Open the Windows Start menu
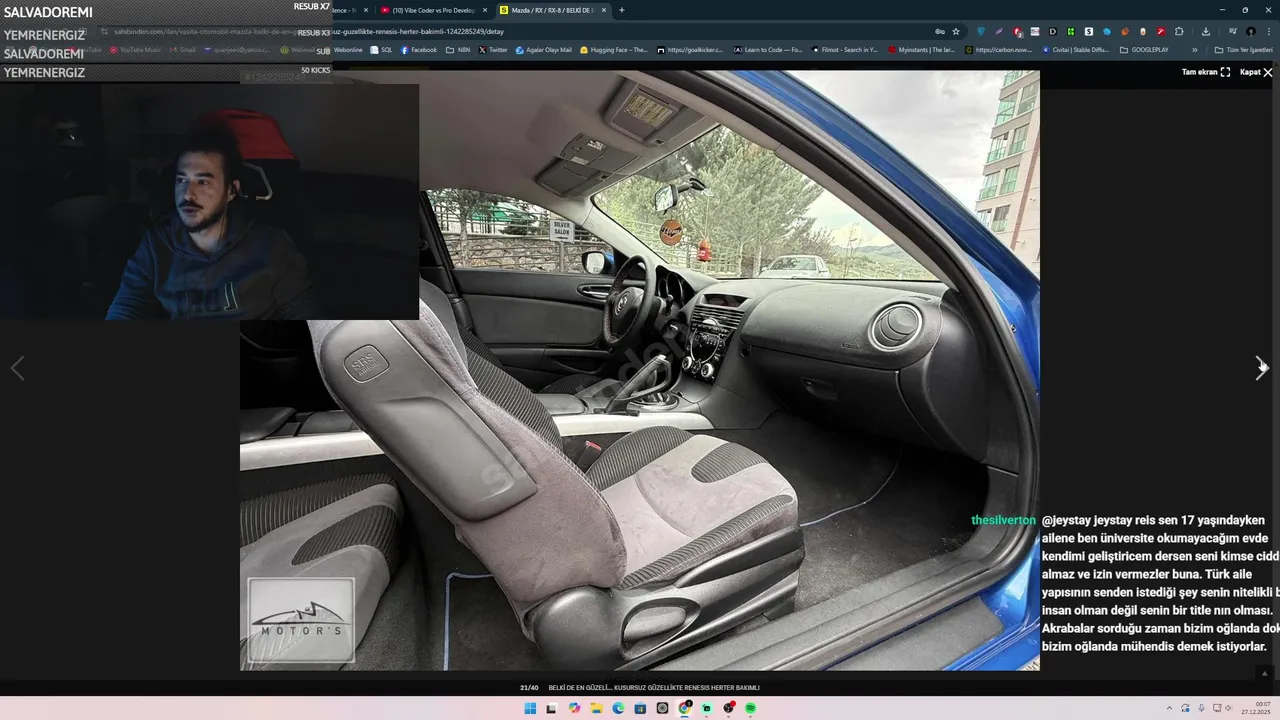This screenshot has height=720, width=1280. (530, 708)
